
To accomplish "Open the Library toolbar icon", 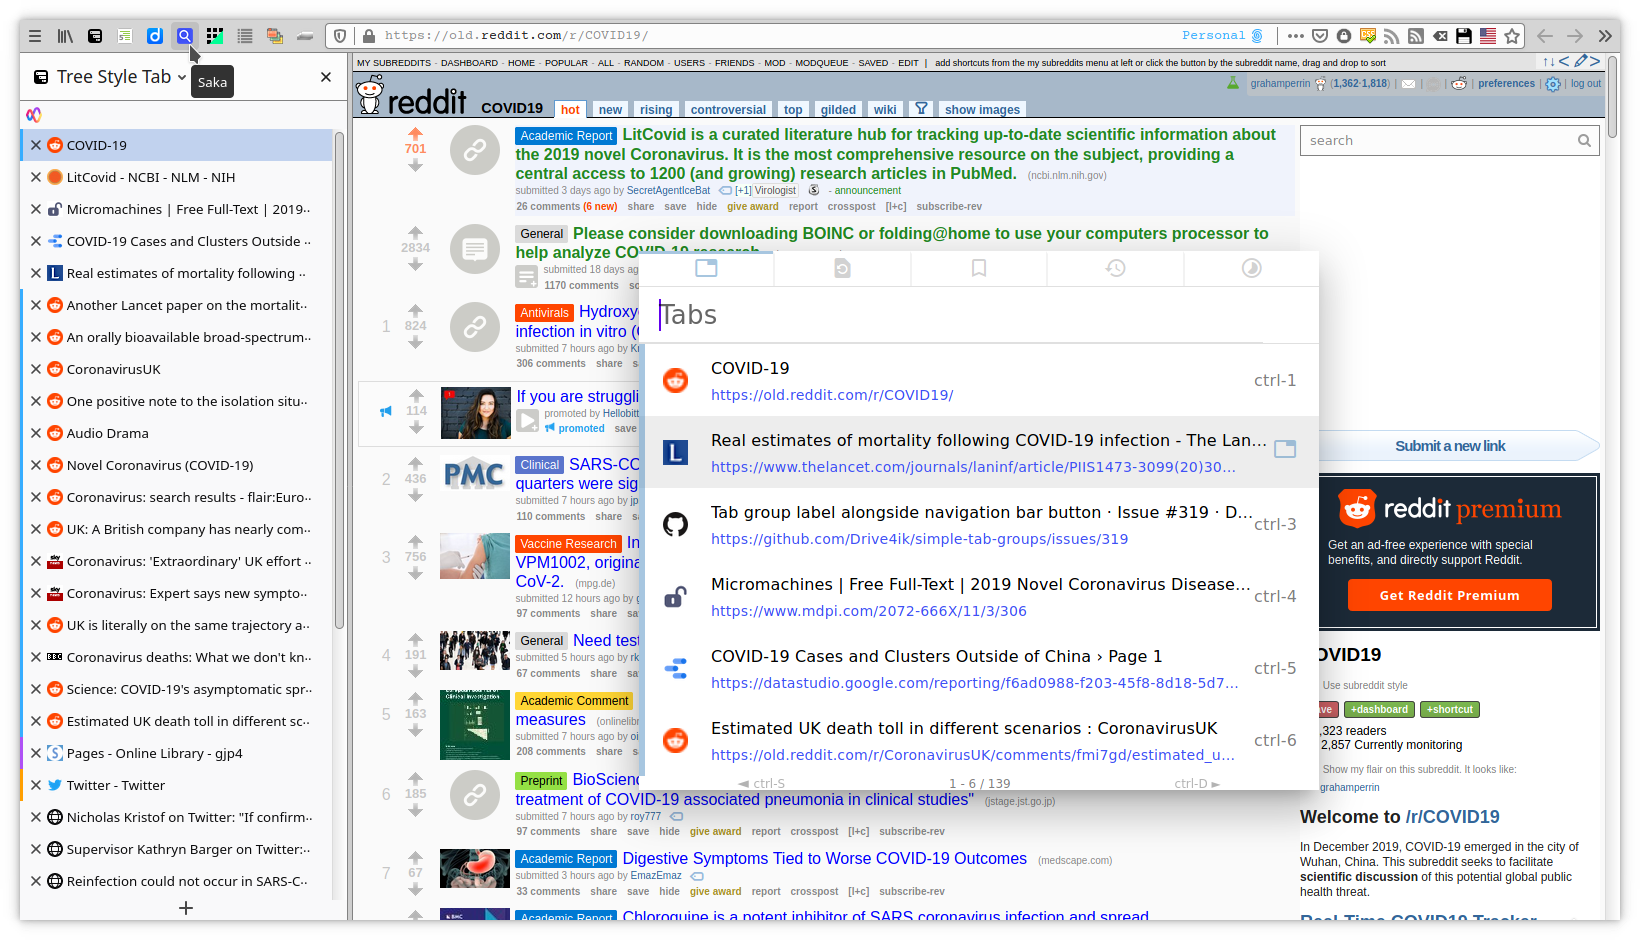I will (65, 36).
